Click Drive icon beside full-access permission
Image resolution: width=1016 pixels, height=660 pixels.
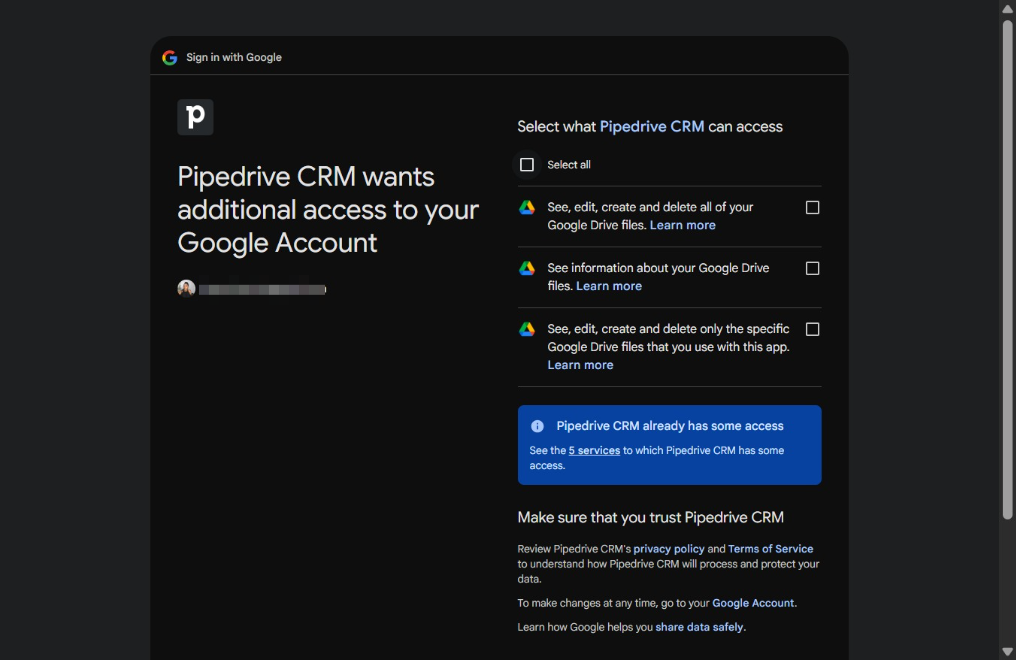527,207
